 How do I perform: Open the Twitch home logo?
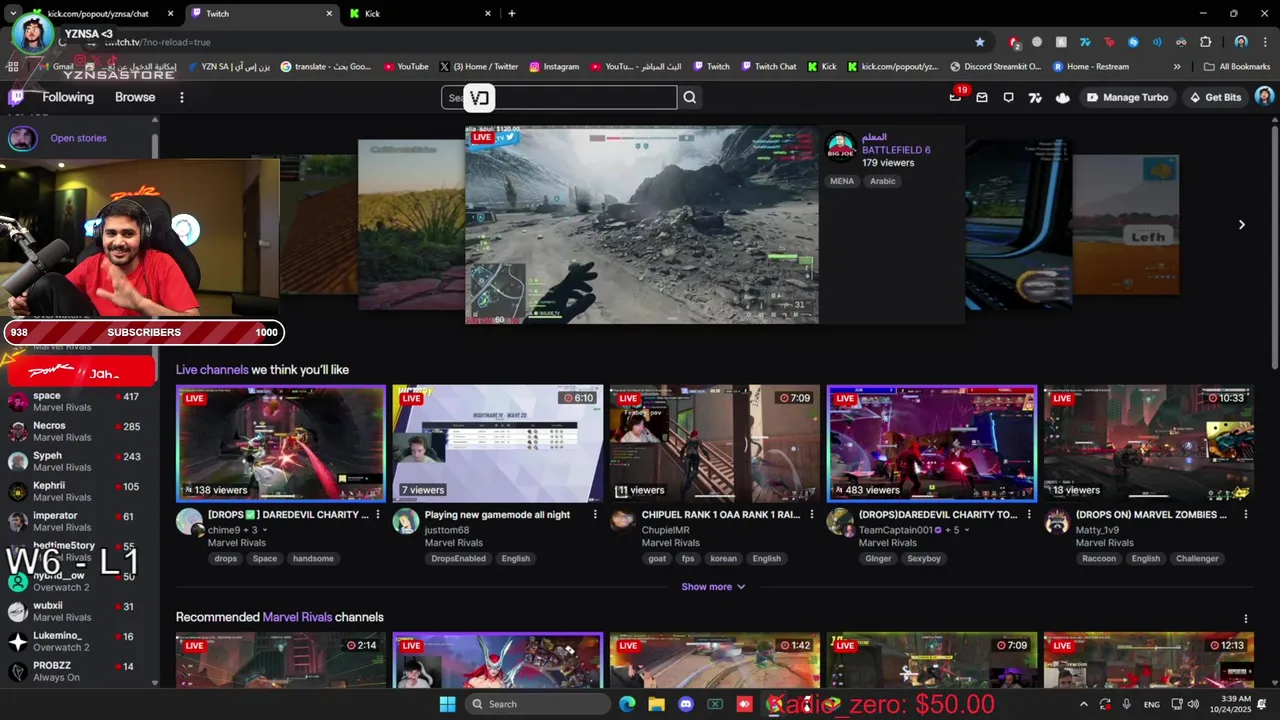[x=16, y=97]
